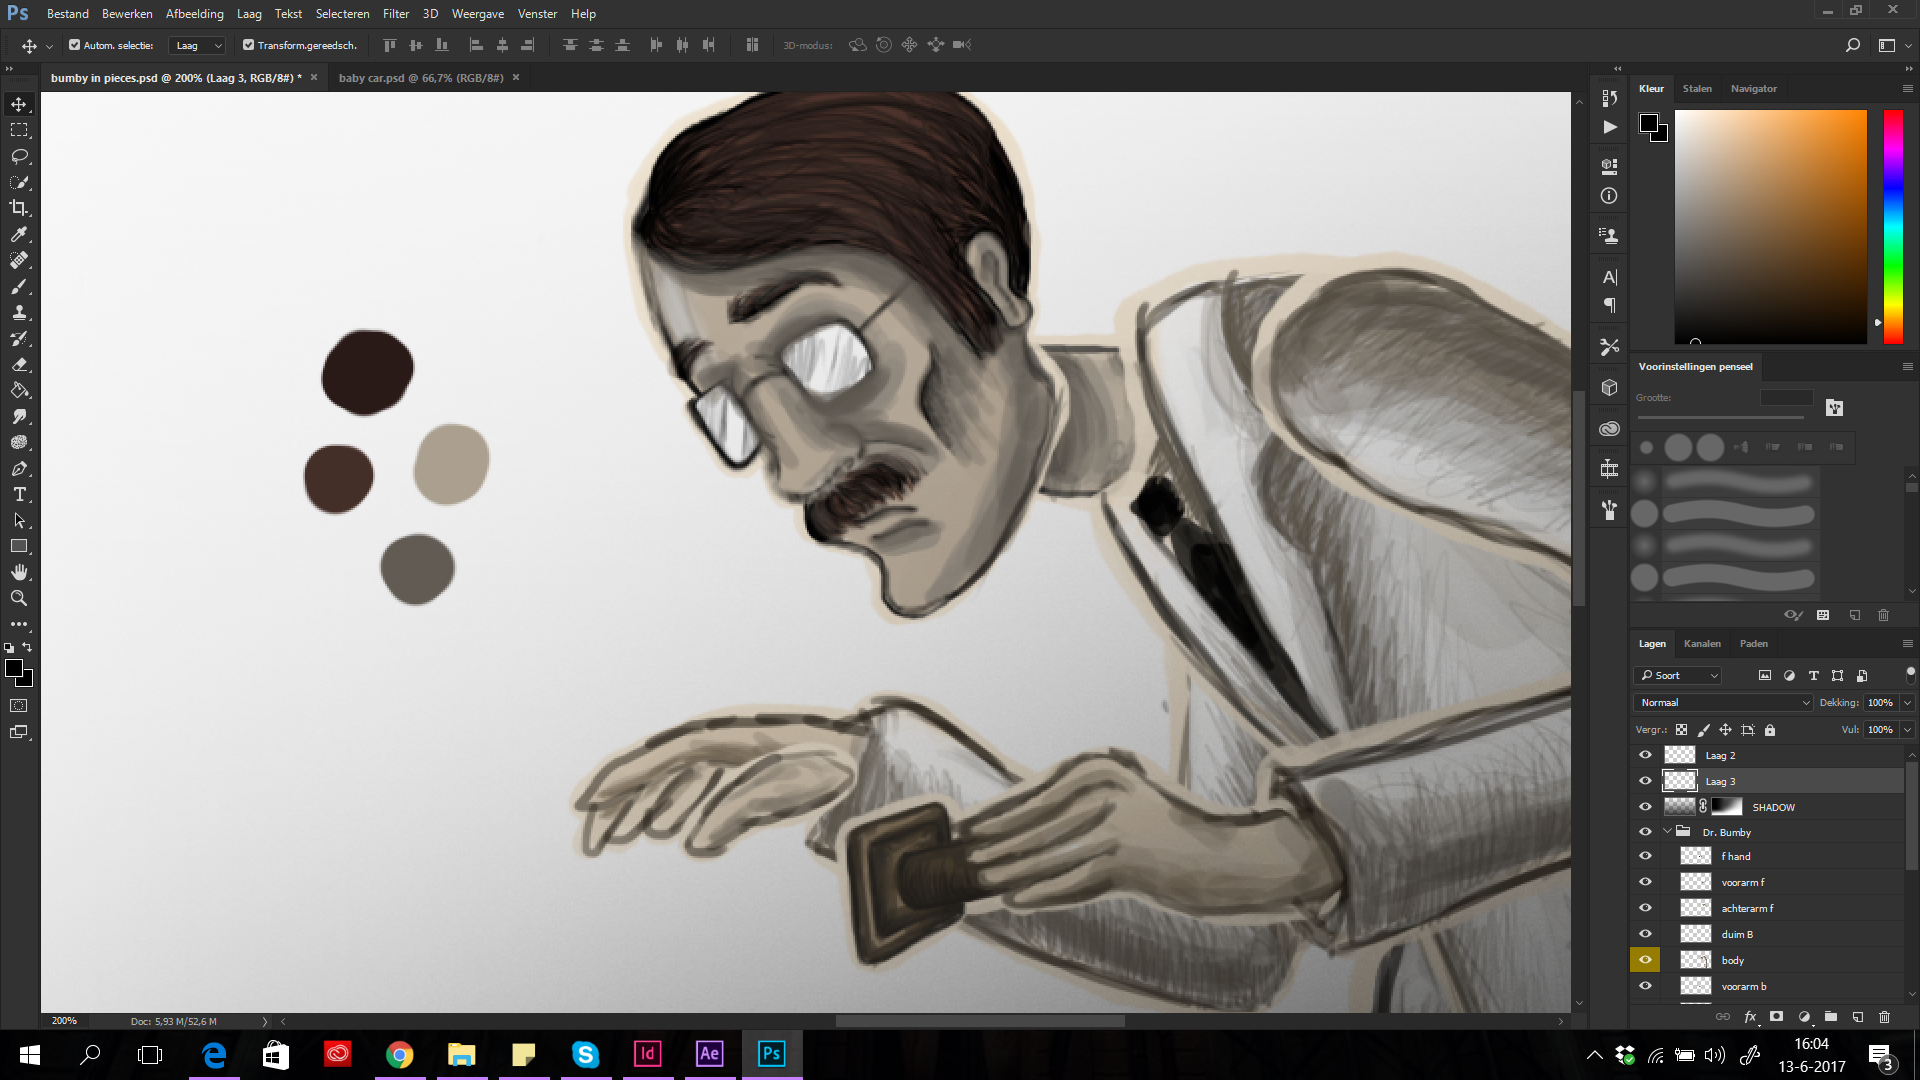
Task: Select the Zoom tool
Action: tap(19, 598)
